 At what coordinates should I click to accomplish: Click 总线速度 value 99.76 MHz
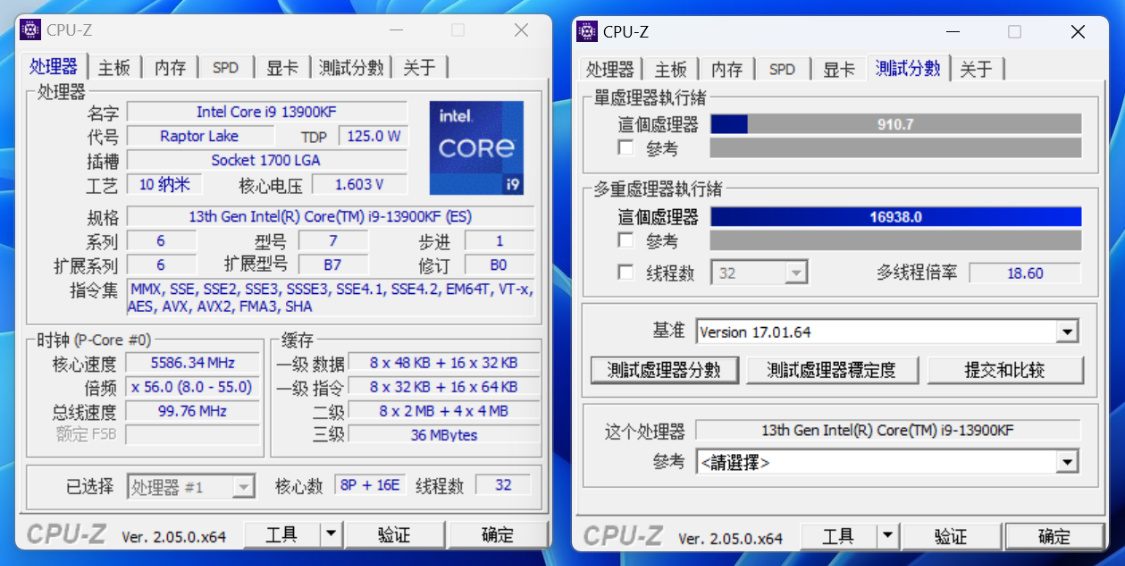(x=193, y=411)
